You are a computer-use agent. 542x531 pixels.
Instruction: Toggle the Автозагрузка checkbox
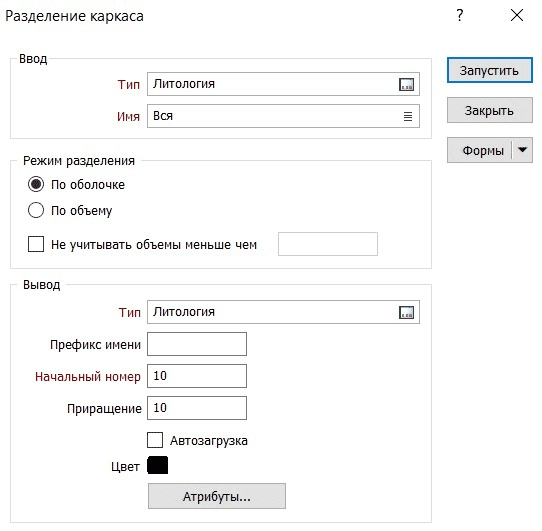[x=155, y=440]
